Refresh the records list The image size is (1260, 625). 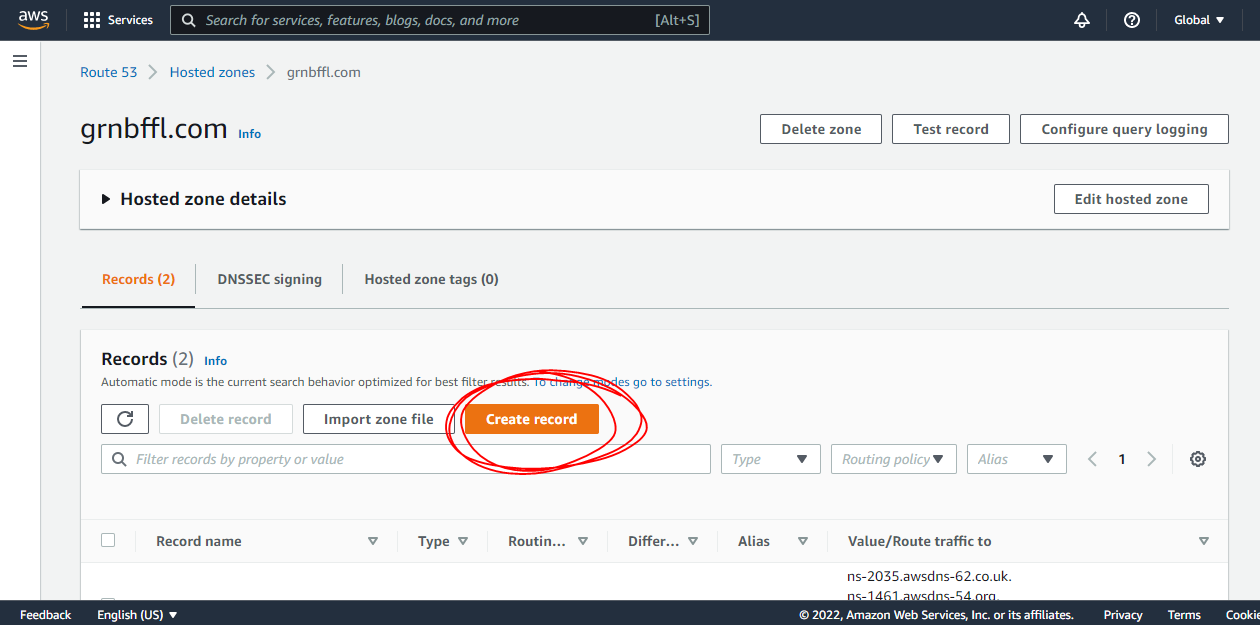click(x=125, y=419)
